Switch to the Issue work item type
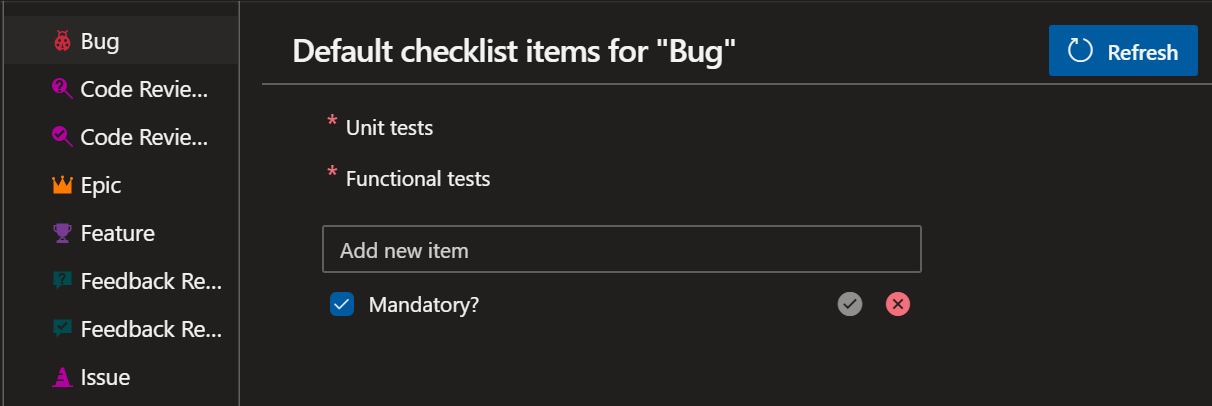 (x=105, y=377)
